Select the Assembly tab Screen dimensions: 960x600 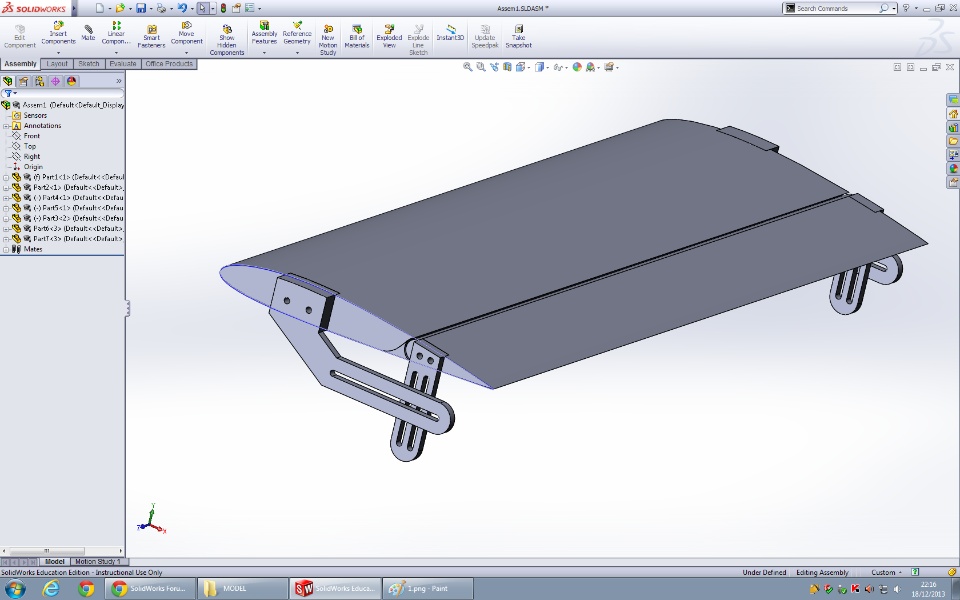pos(20,64)
